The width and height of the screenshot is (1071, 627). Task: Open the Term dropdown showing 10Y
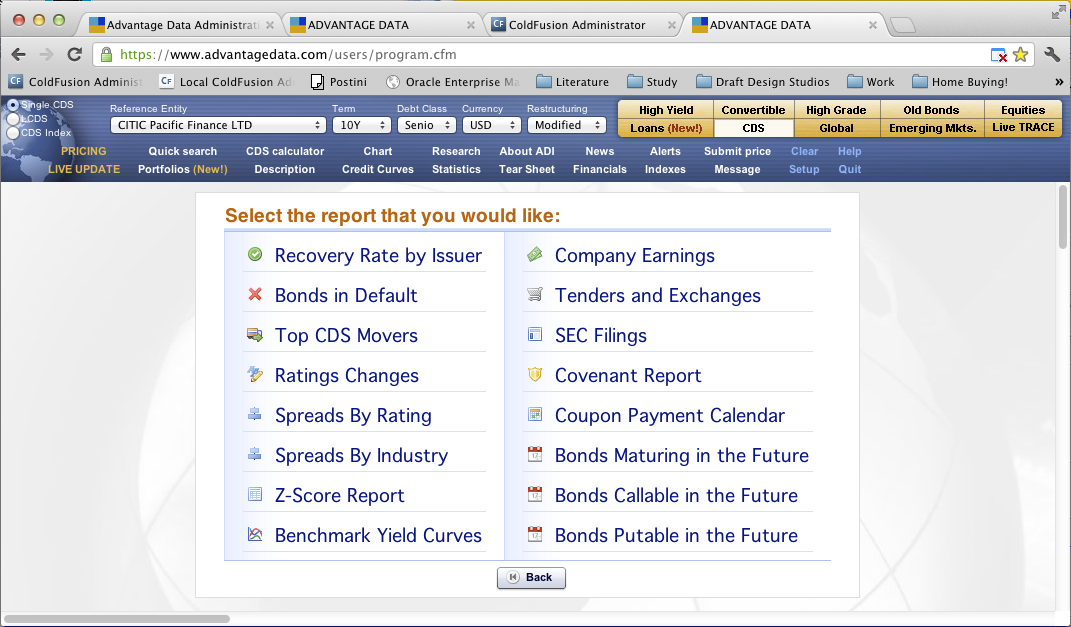(x=361, y=125)
